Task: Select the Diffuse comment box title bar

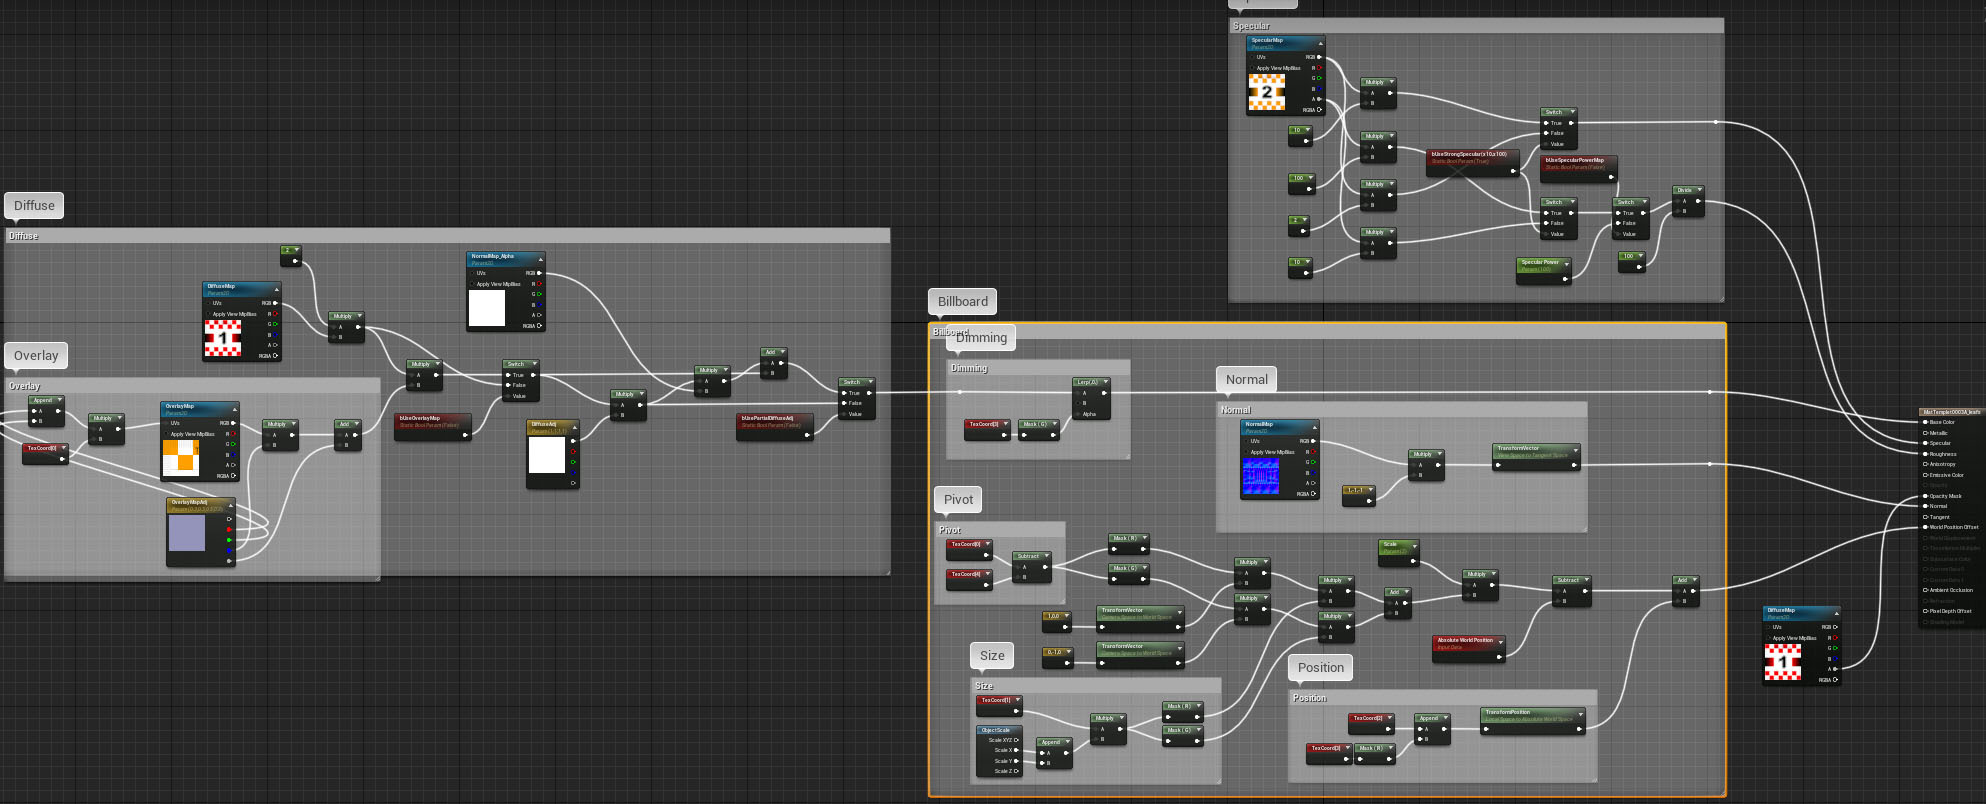Action: tap(447, 236)
